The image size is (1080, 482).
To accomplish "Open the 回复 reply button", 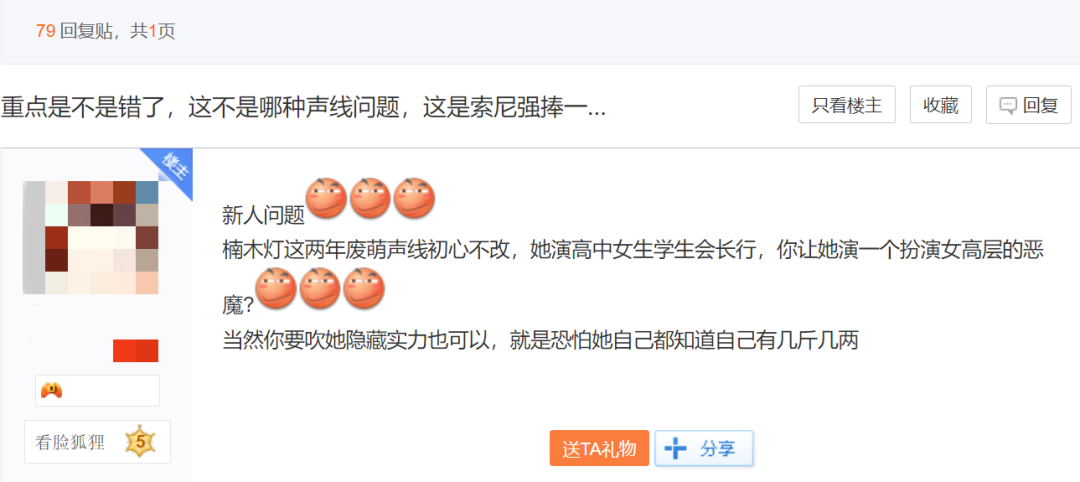I will [x=1029, y=105].
